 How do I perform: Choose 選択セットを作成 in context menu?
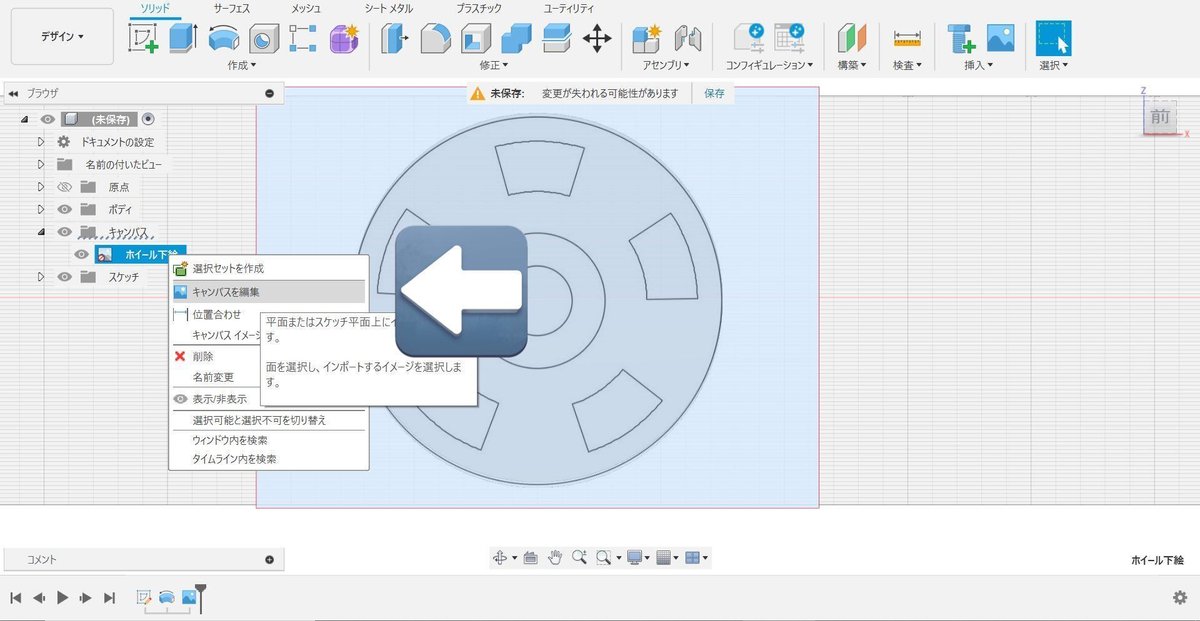tap(268, 269)
